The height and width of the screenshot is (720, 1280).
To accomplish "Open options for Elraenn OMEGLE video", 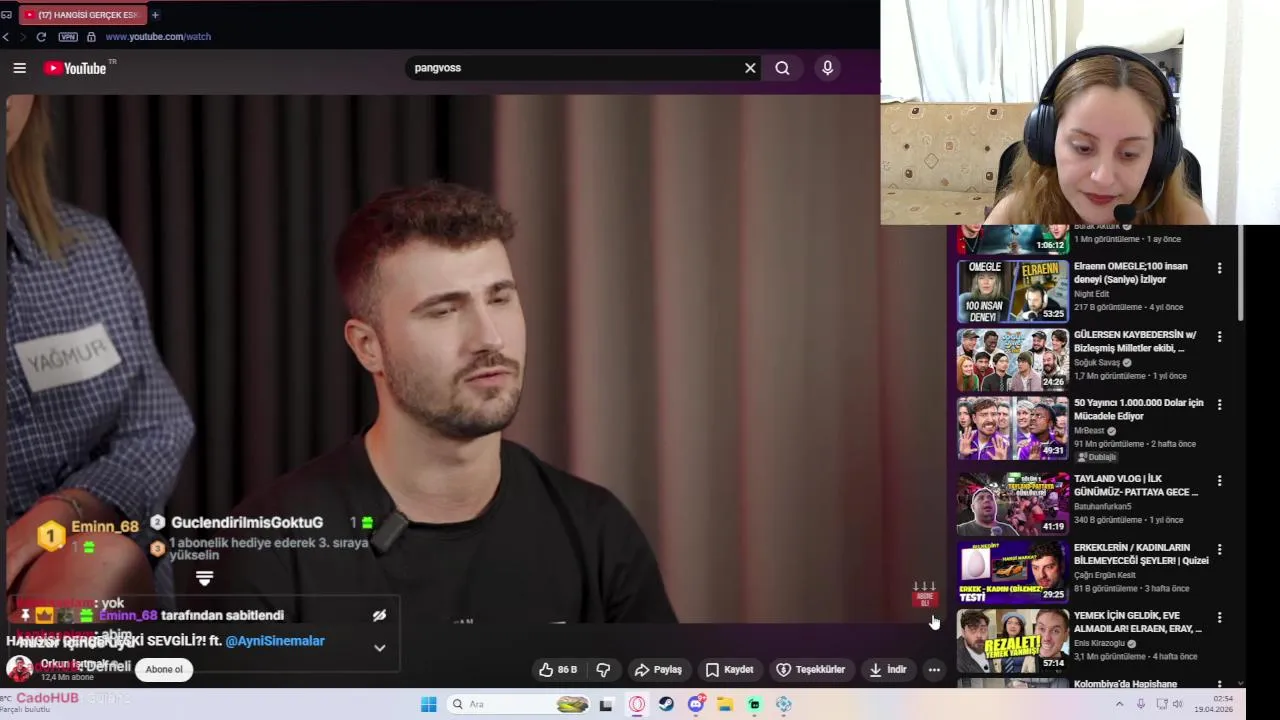I will (1219, 268).
